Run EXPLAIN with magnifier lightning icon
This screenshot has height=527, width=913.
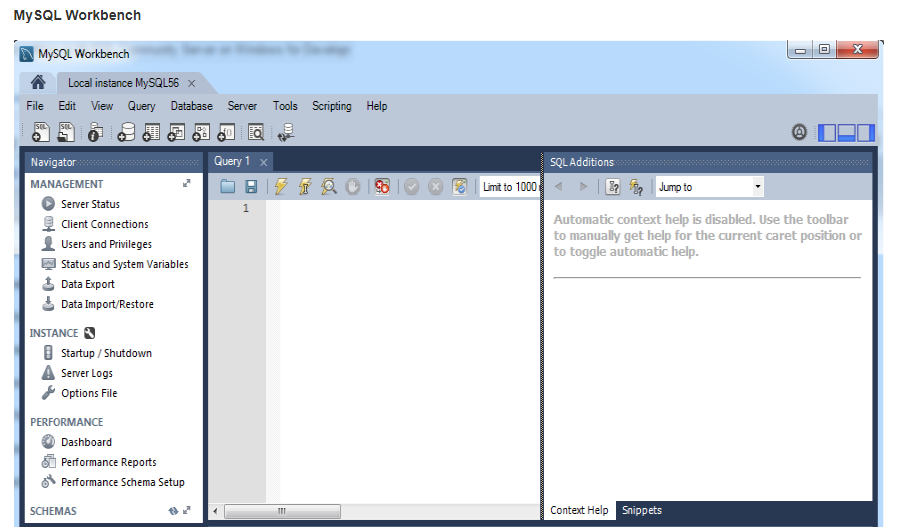(x=328, y=186)
